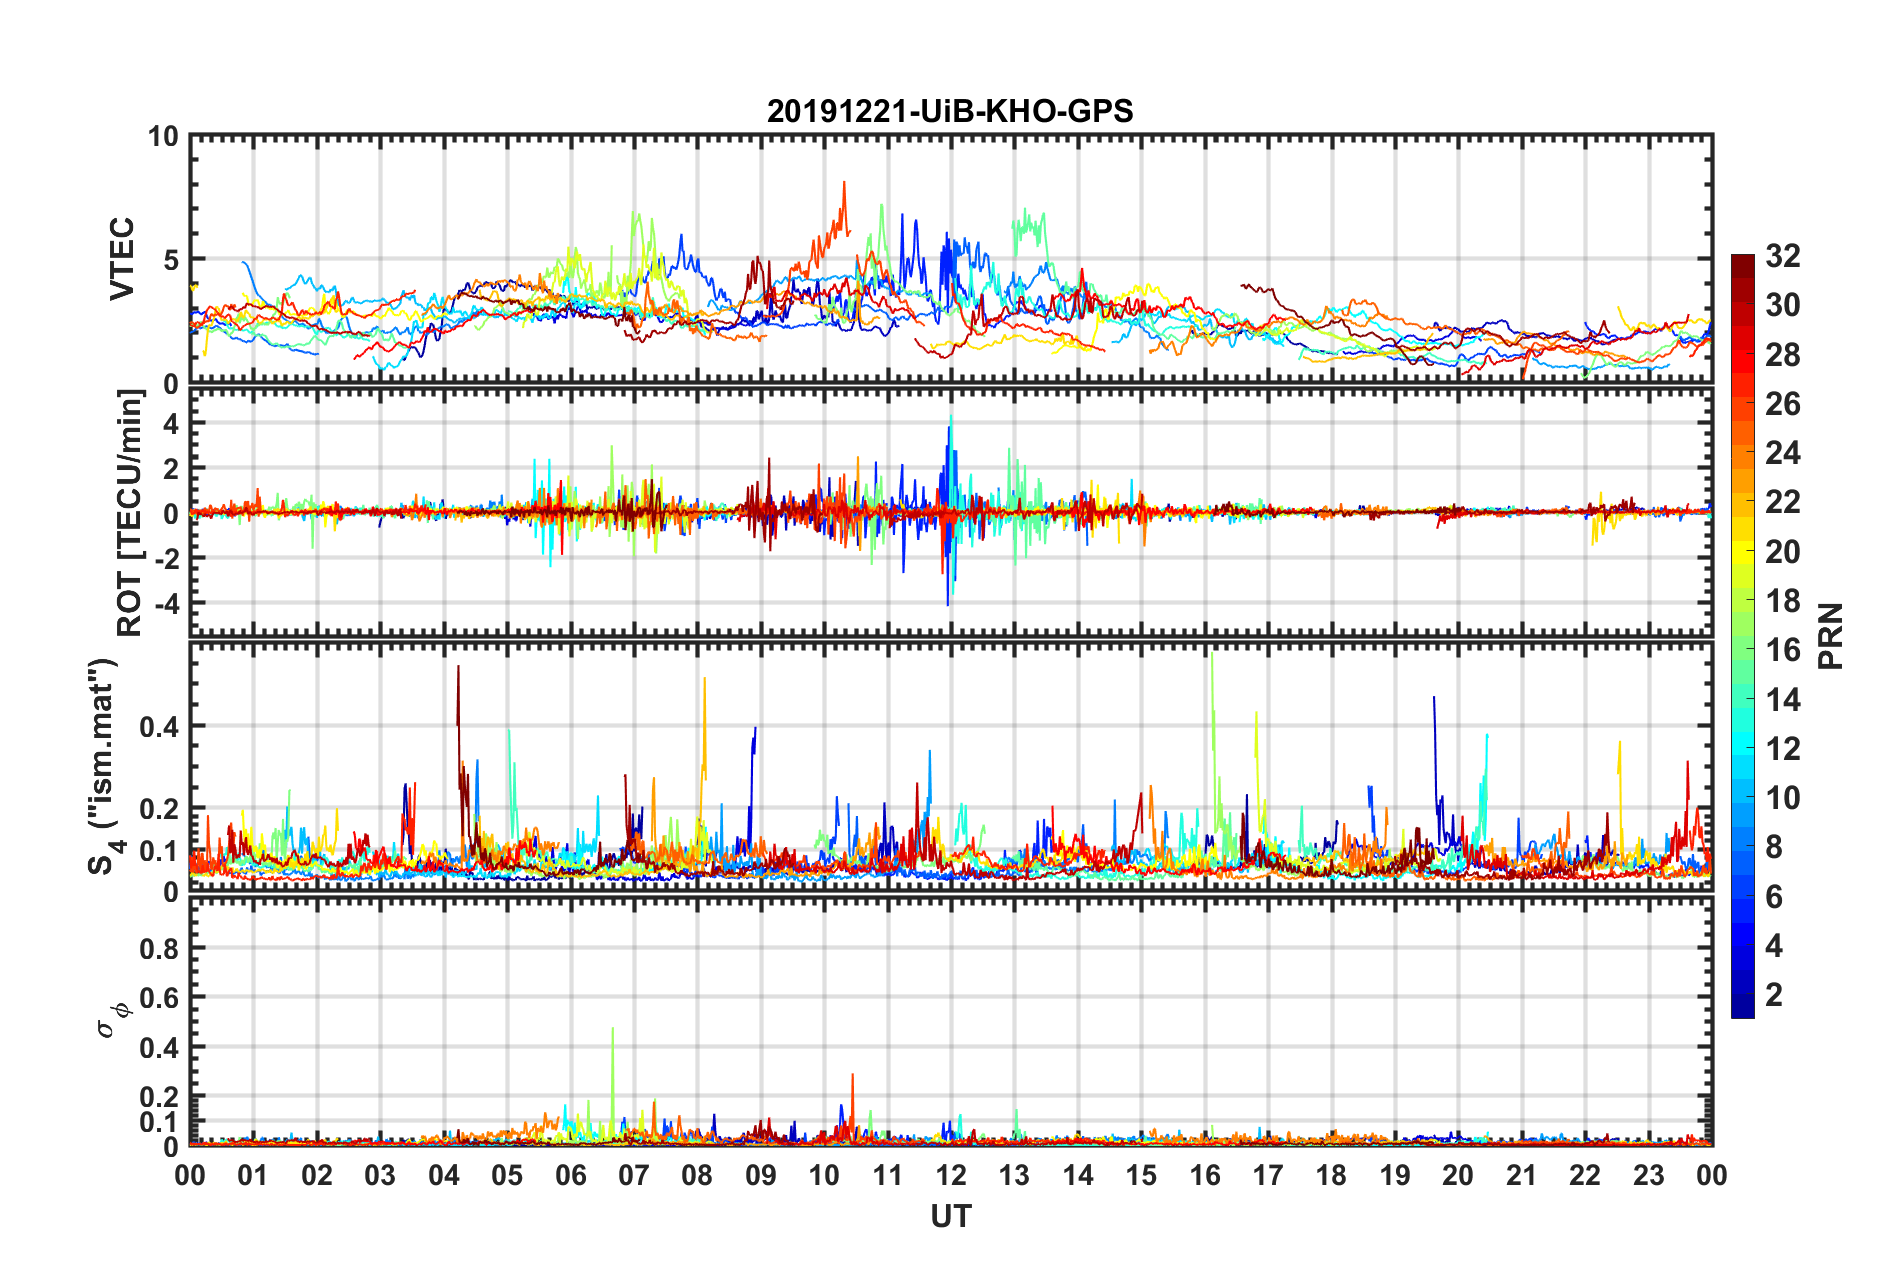The image size is (1902, 1272).
Task: Select tick 16 on the PRN colorbar
Action: [x=1782, y=650]
